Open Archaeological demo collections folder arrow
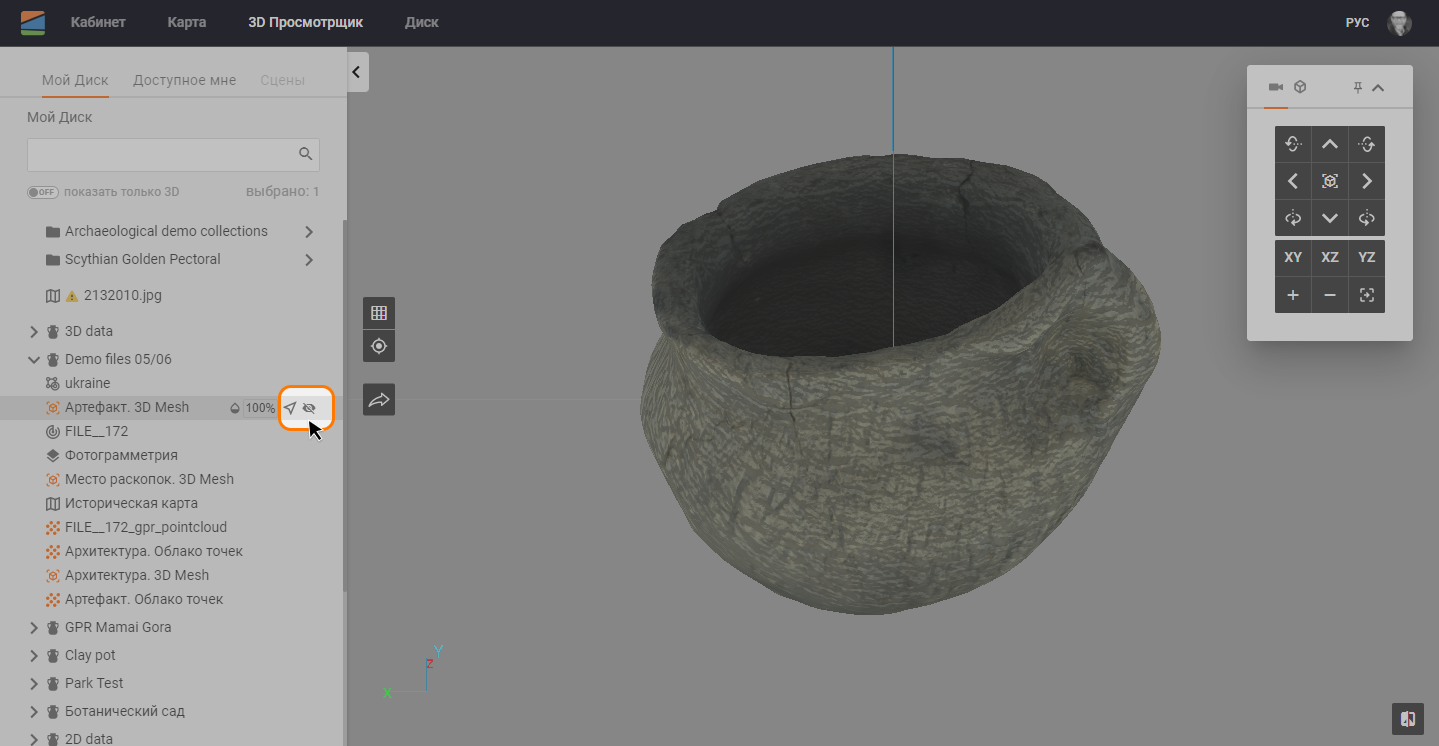1439x746 pixels. 309,232
